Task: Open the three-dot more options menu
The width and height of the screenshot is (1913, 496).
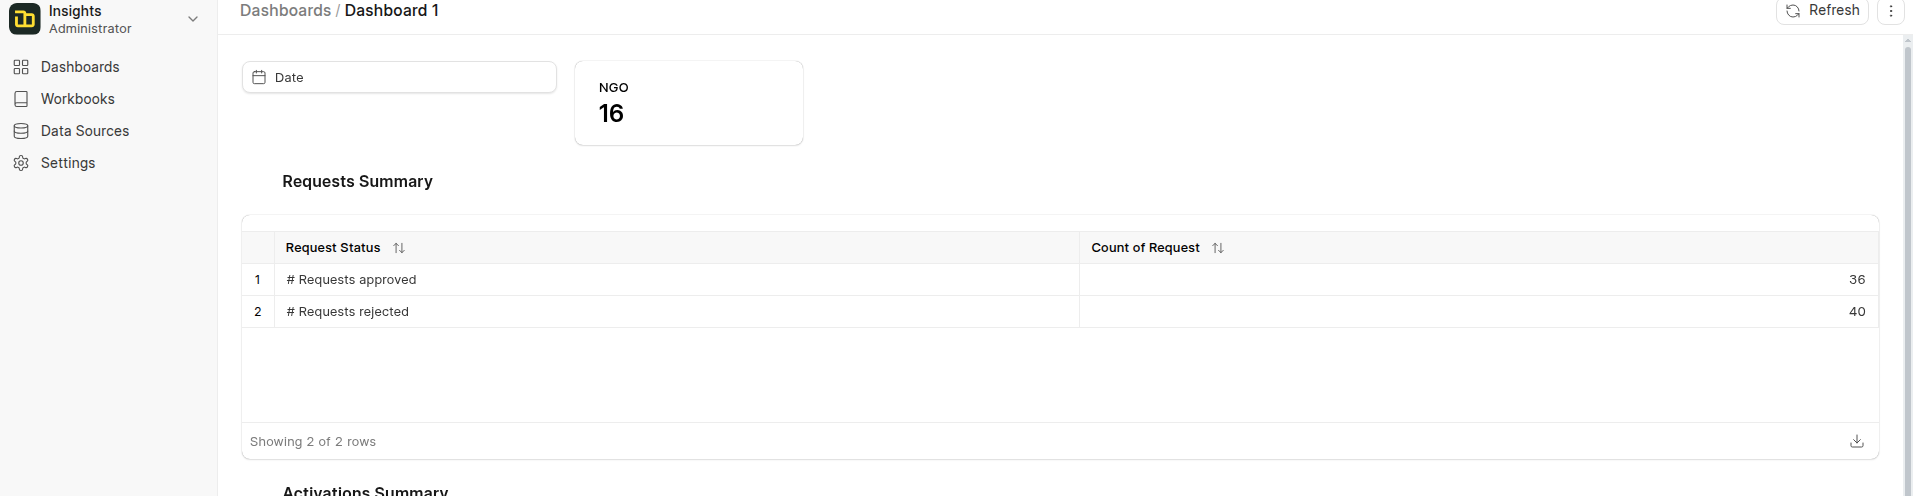Action: point(1891,11)
